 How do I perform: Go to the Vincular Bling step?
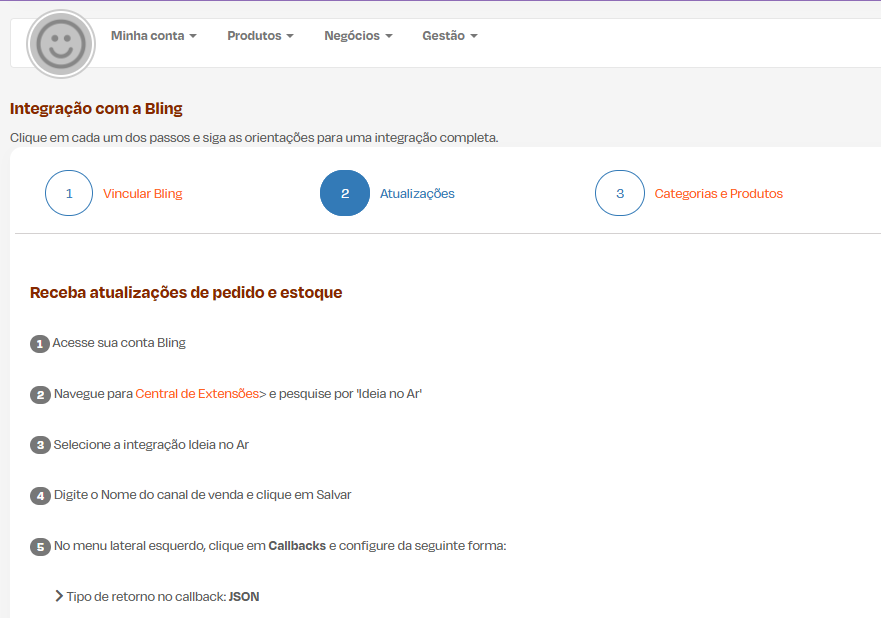tap(143, 194)
